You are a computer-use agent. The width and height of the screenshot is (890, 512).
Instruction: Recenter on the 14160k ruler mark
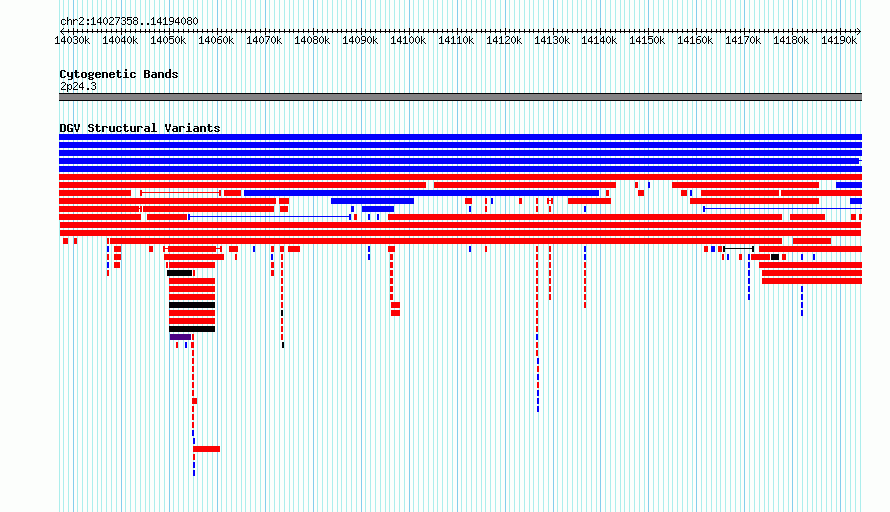pos(695,40)
